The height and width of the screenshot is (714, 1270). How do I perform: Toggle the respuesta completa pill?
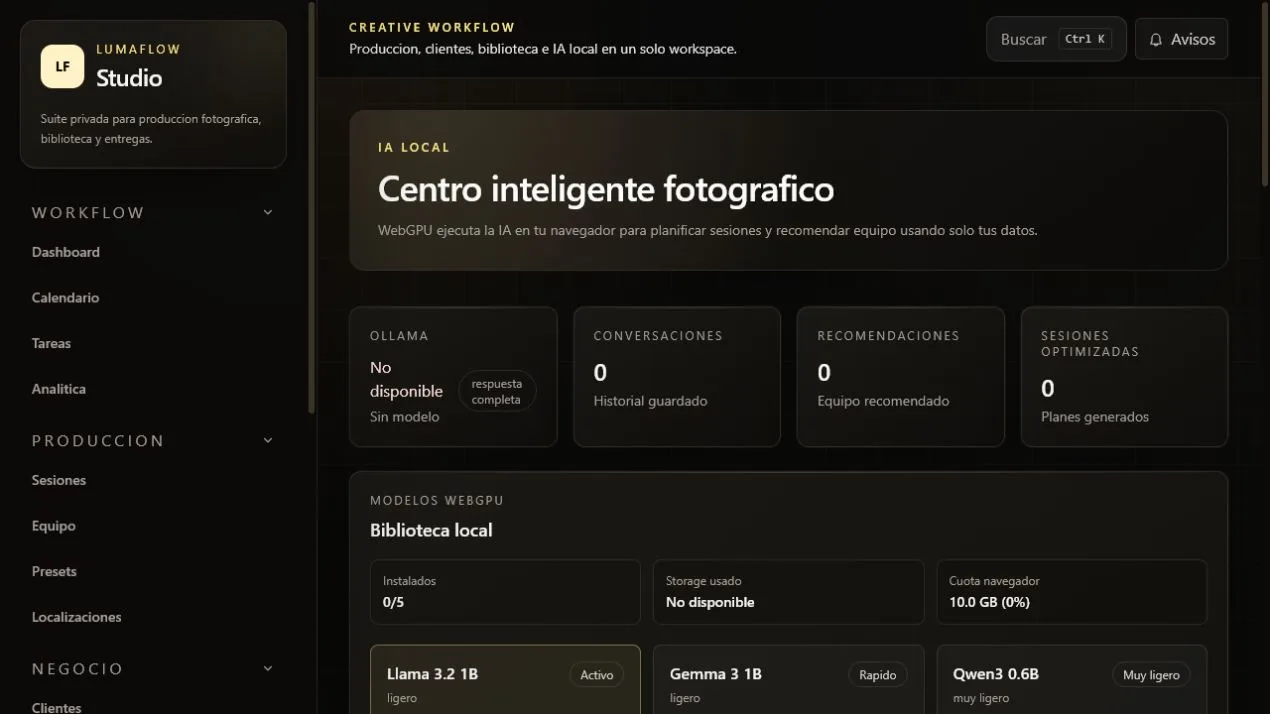coord(497,391)
